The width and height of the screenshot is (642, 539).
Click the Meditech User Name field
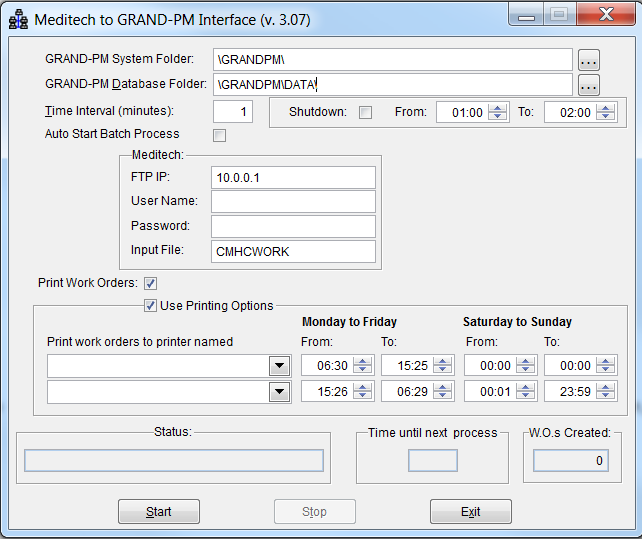coord(293,202)
